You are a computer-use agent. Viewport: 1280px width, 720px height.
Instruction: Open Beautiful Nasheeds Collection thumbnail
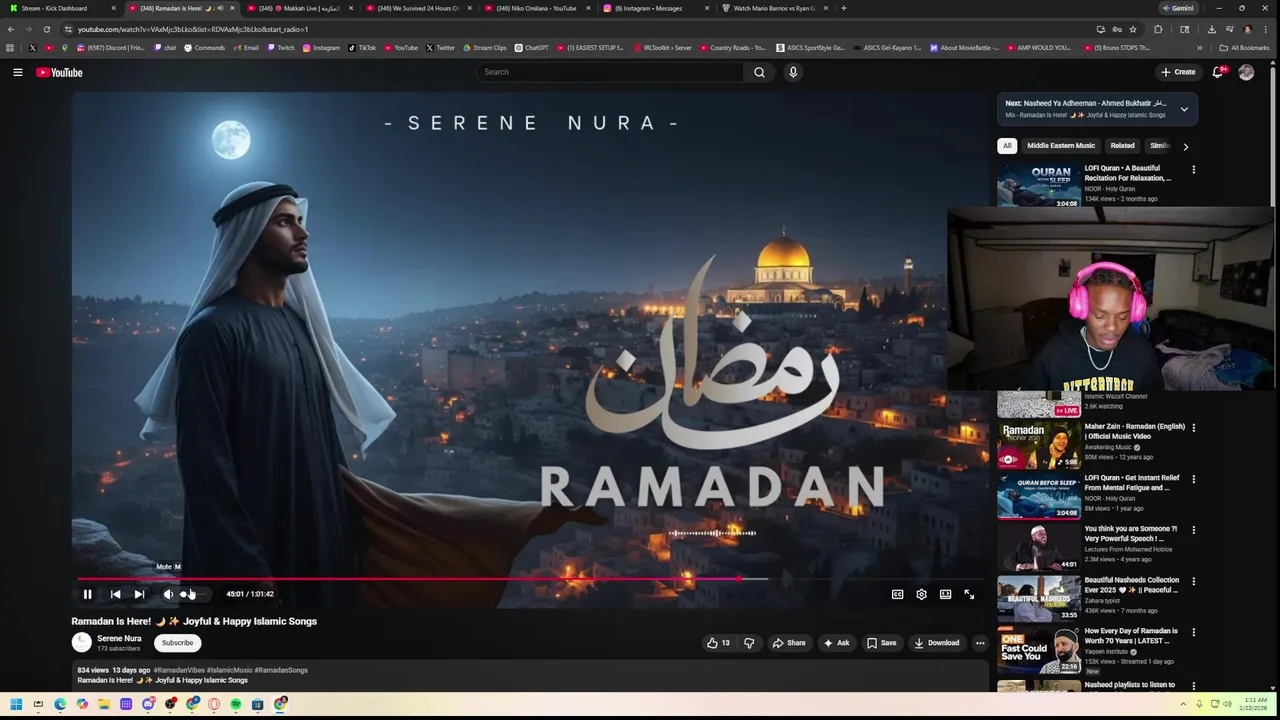coord(1038,598)
